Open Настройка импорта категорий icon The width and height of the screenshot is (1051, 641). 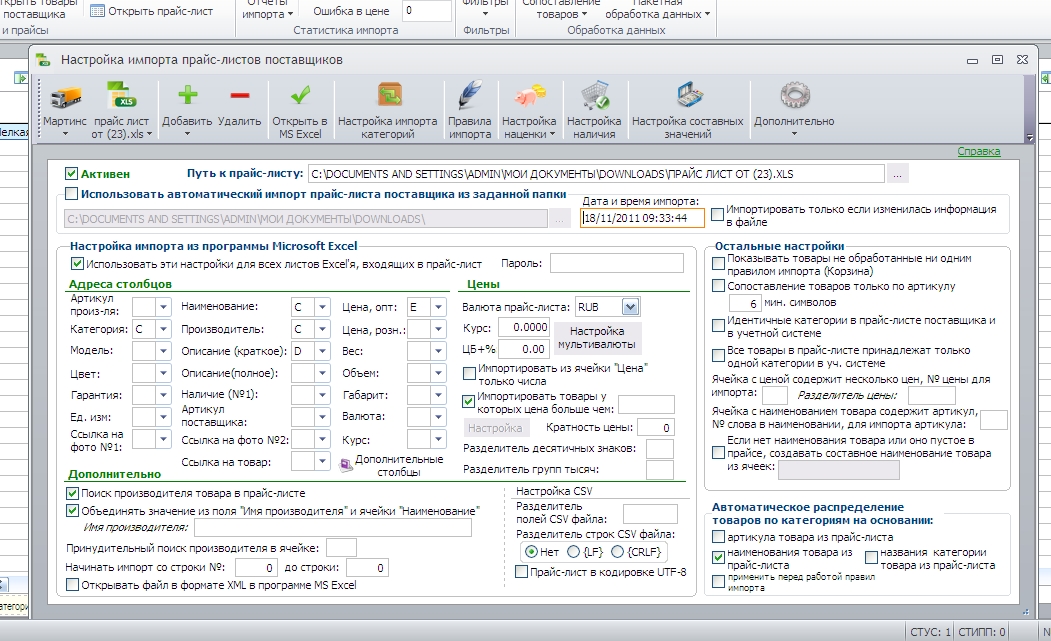pyautogui.click(x=389, y=95)
